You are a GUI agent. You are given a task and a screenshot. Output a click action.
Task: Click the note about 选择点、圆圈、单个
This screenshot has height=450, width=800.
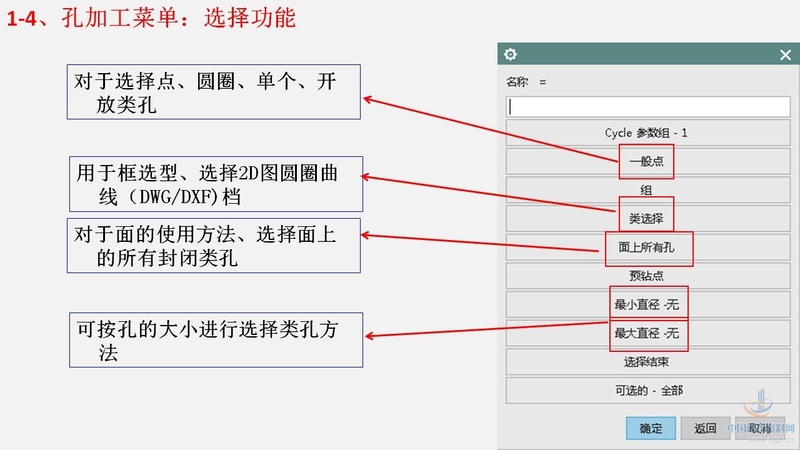pyautogui.click(x=214, y=92)
